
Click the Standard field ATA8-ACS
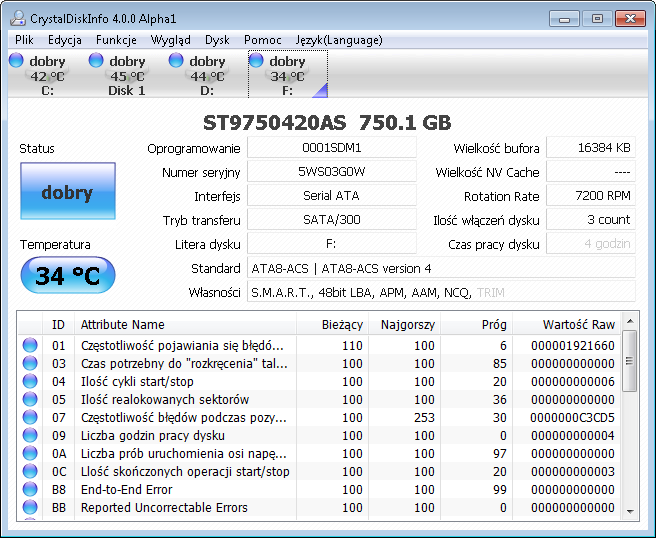[x=441, y=268]
